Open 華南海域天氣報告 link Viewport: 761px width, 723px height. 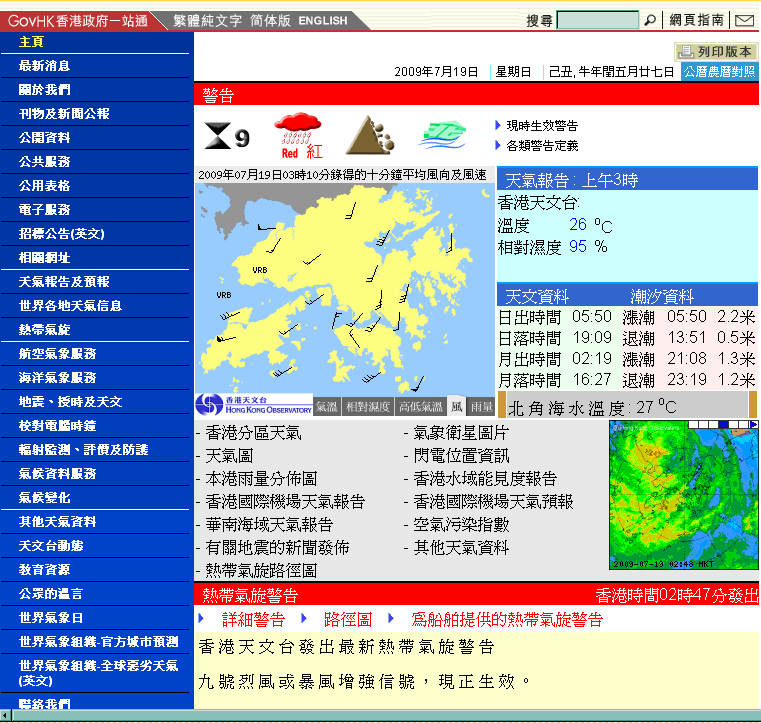[x=269, y=525]
